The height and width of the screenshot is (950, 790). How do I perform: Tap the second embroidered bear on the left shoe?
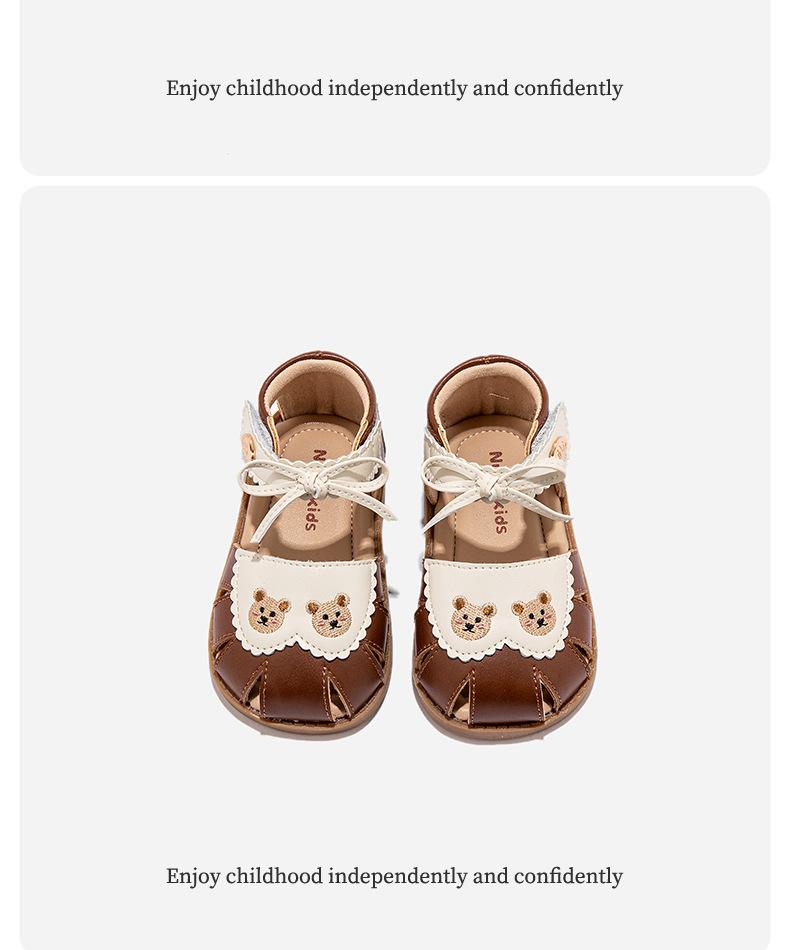(x=330, y=616)
